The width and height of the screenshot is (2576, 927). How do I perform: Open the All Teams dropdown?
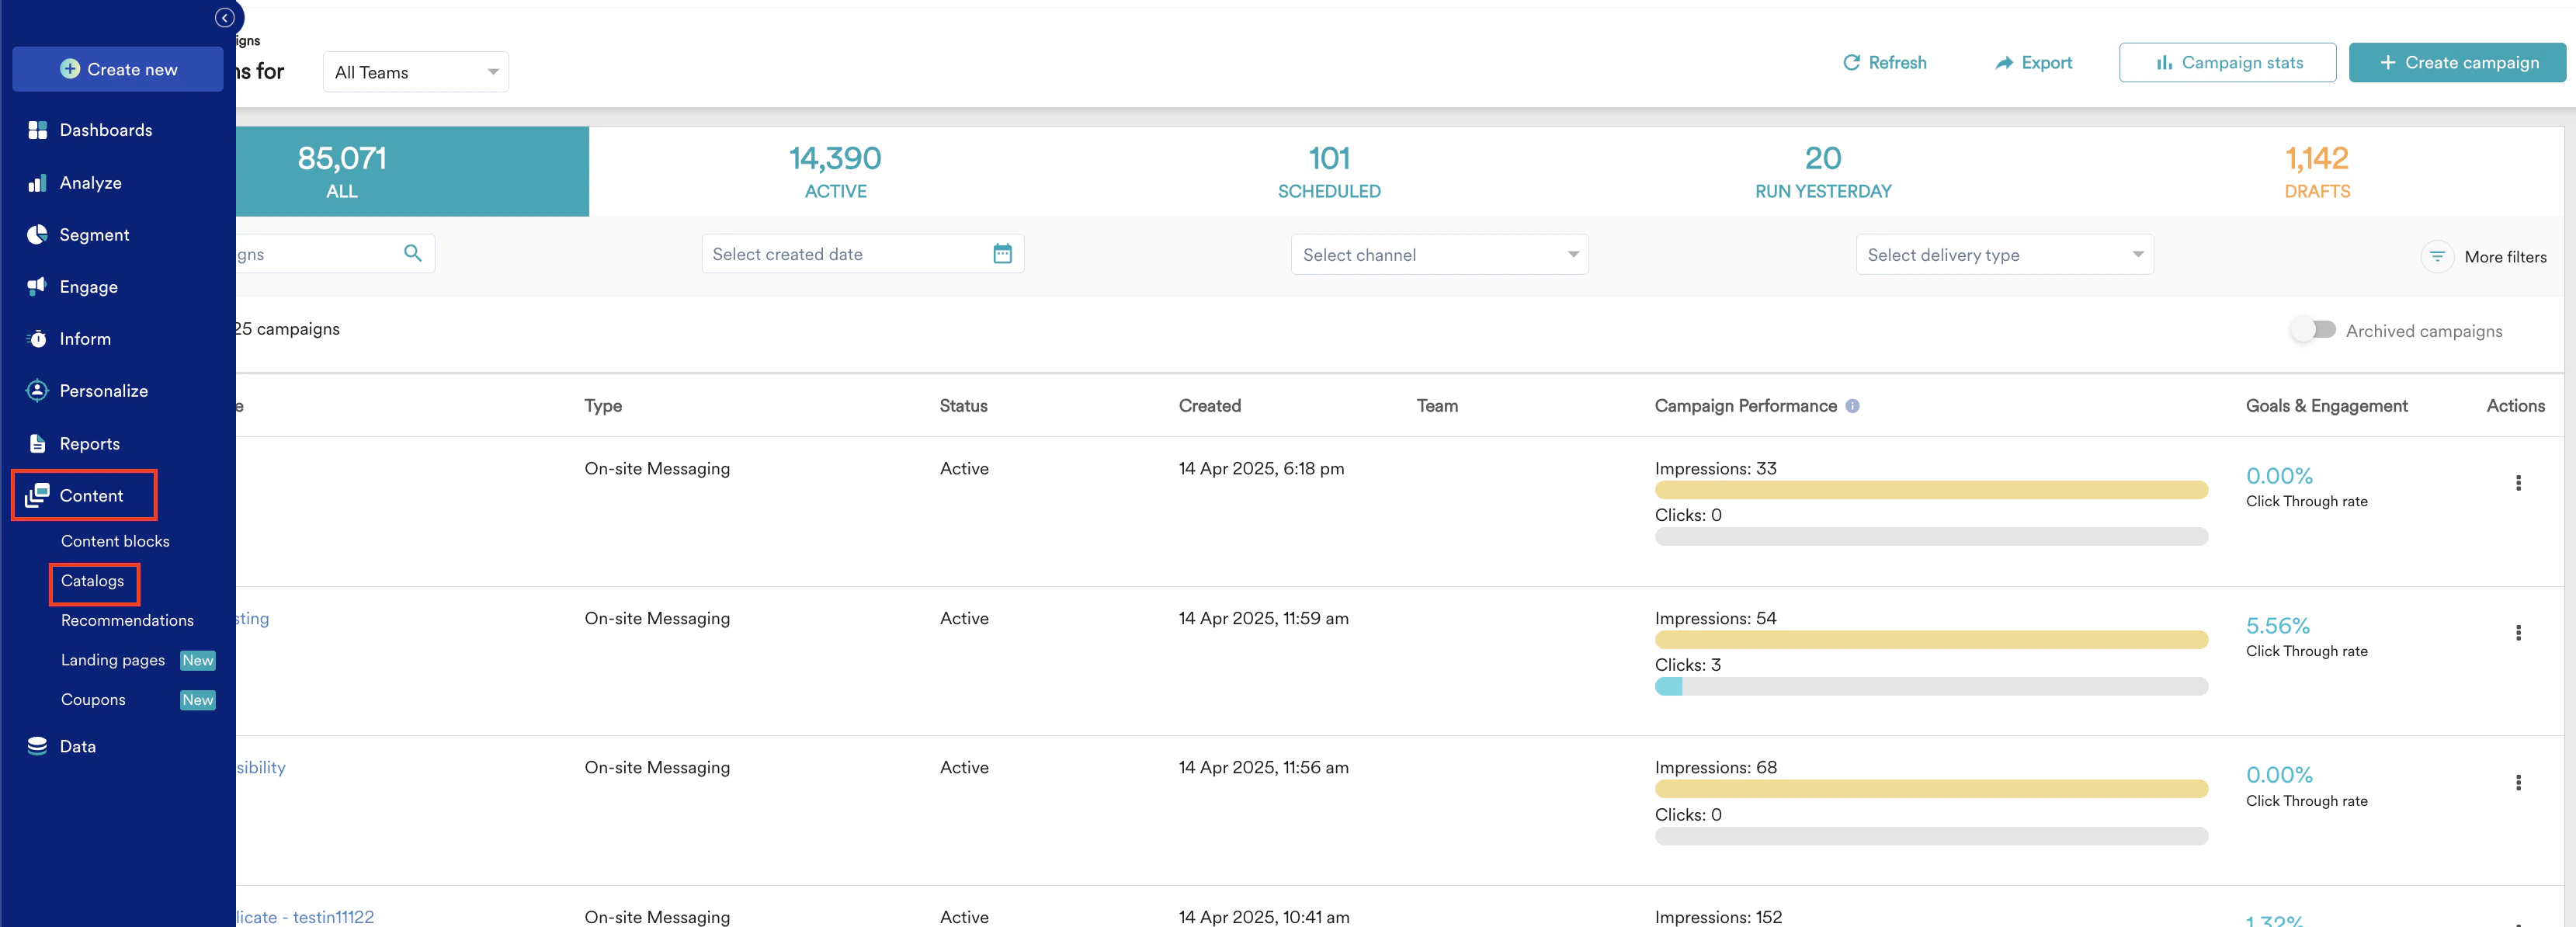point(415,72)
